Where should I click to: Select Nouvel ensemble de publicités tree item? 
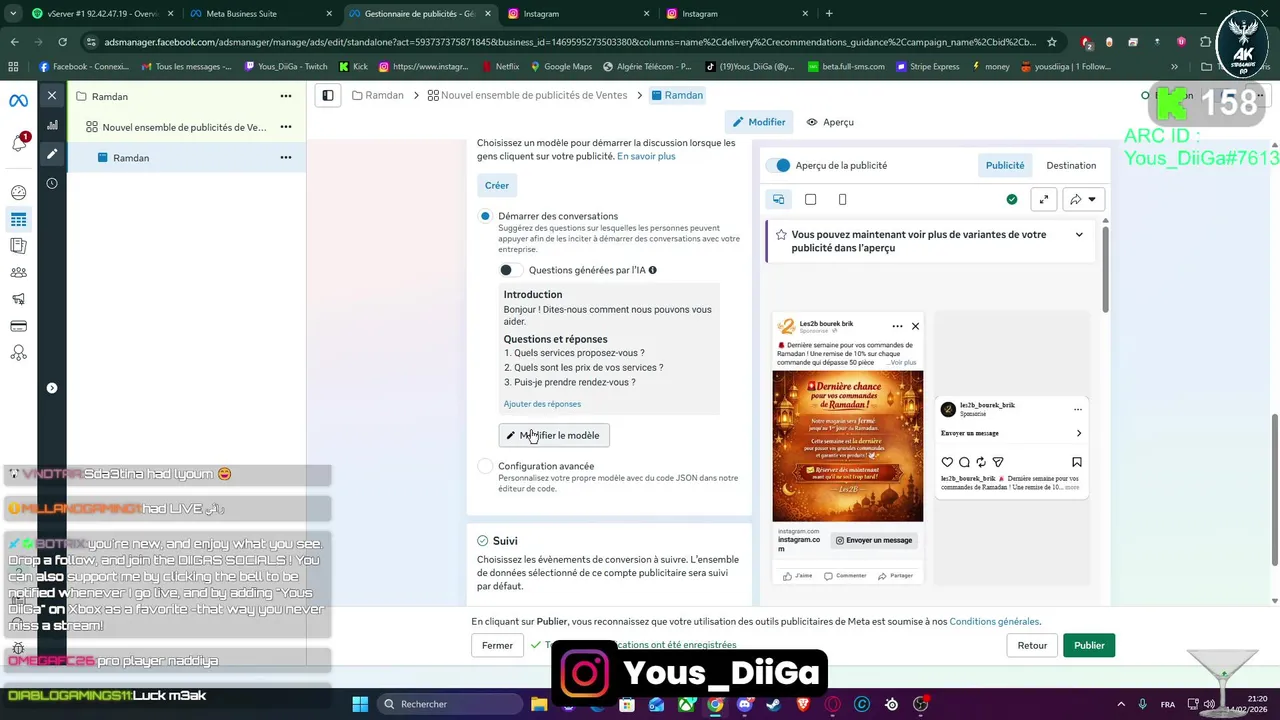point(185,127)
